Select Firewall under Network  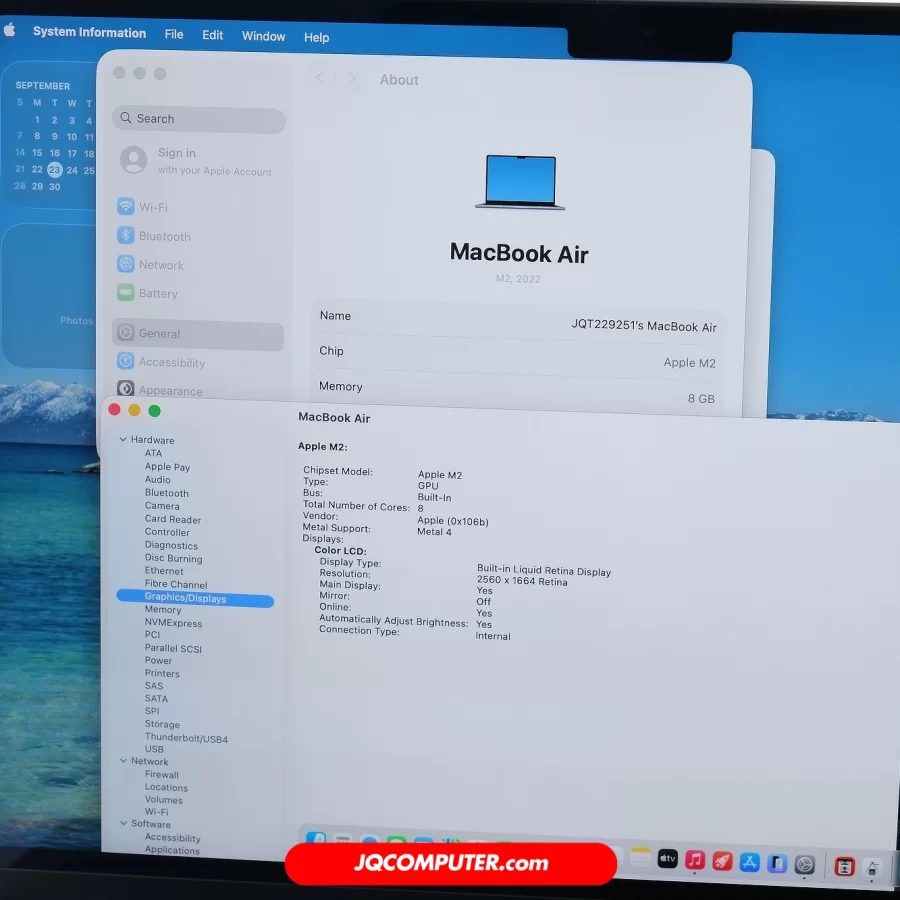point(161,774)
